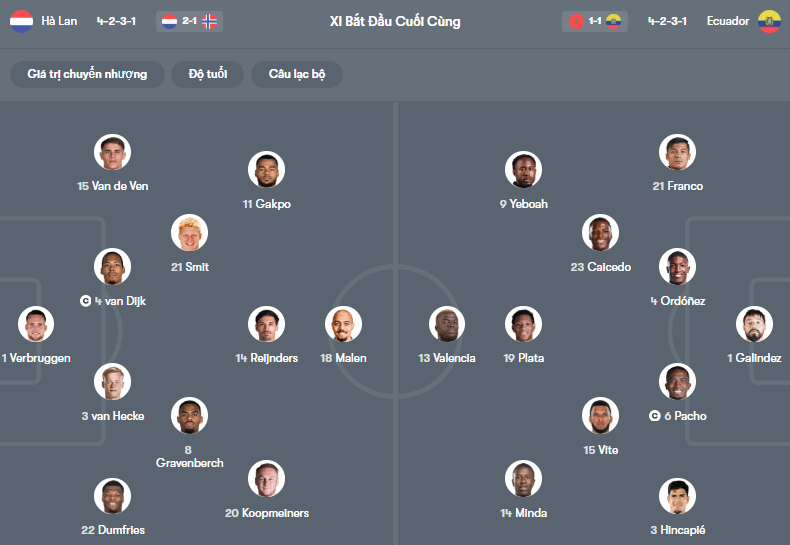Select Malen's player avatar
Screen dimensions: 790x545
(343, 324)
